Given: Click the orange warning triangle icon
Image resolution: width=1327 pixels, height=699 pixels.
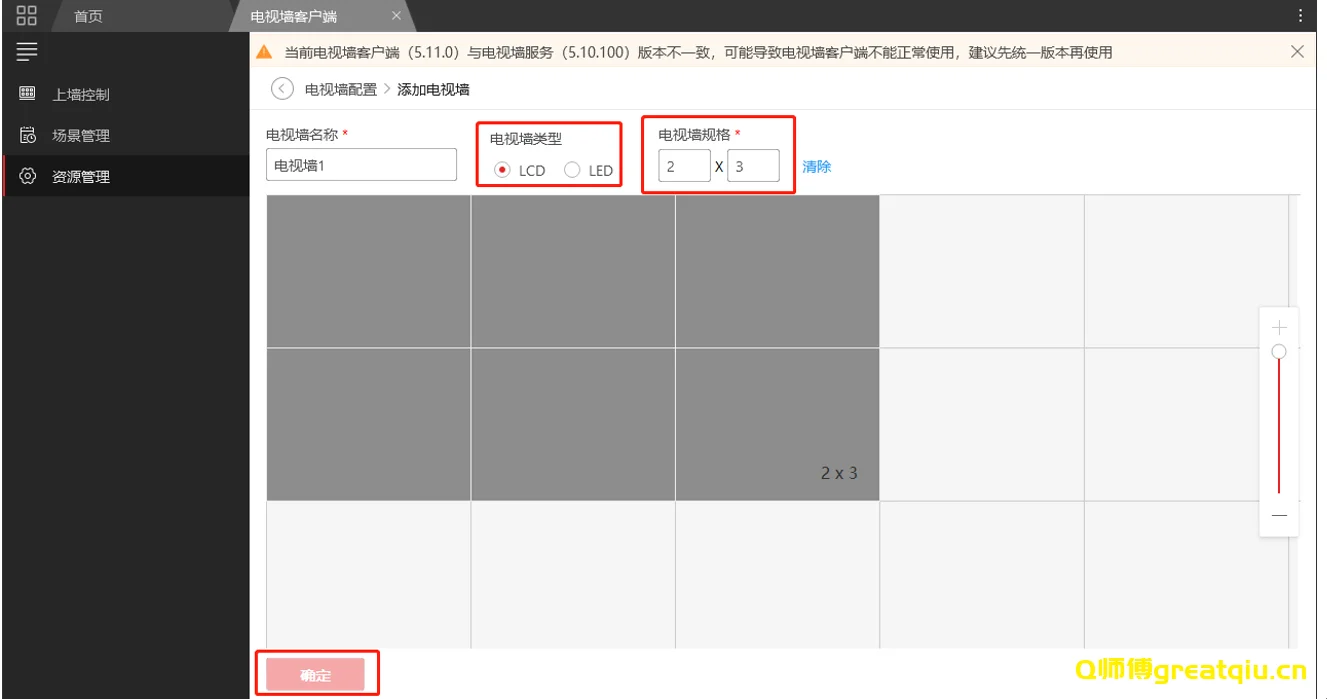Looking at the screenshot, I should click(x=264, y=52).
